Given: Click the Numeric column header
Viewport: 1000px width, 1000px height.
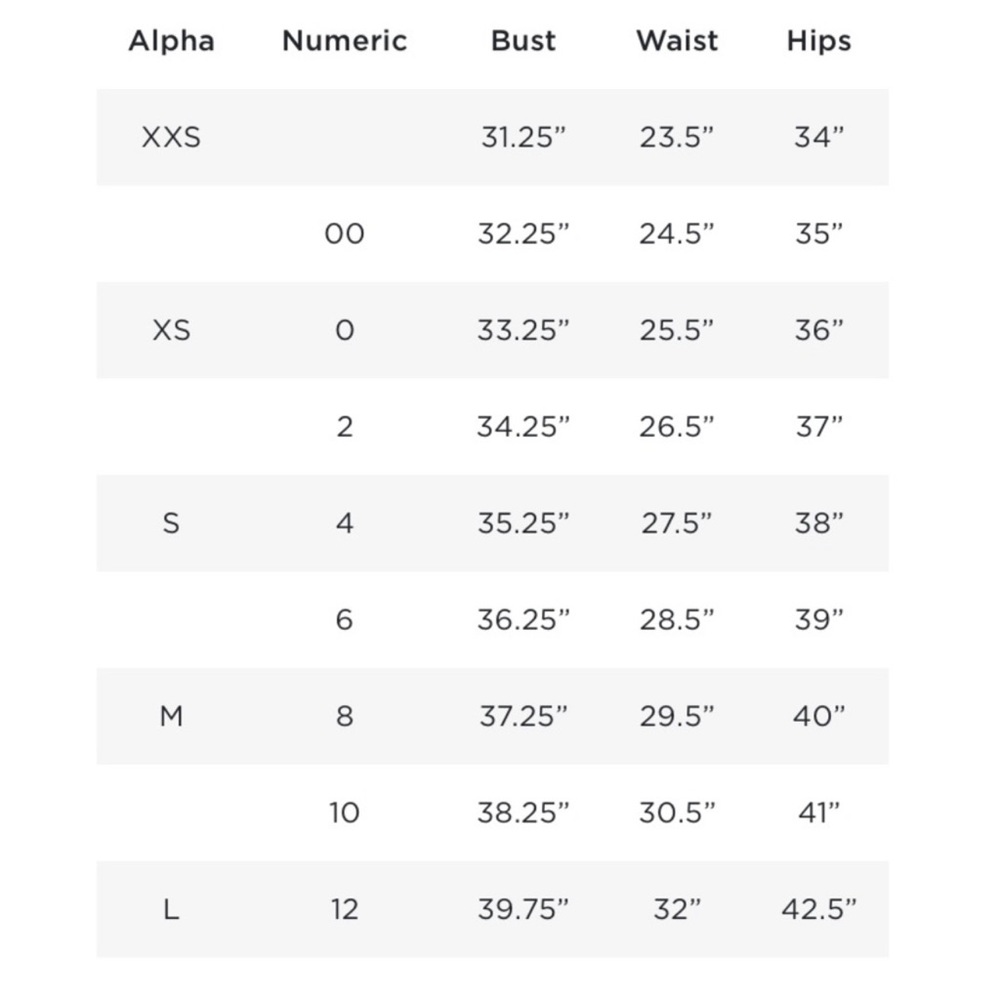Looking at the screenshot, I should coord(344,41).
